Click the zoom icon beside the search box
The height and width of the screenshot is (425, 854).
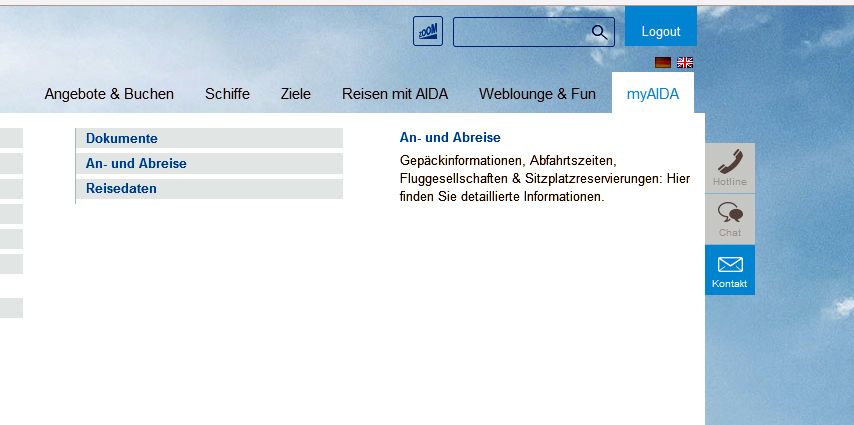[427, 31]
